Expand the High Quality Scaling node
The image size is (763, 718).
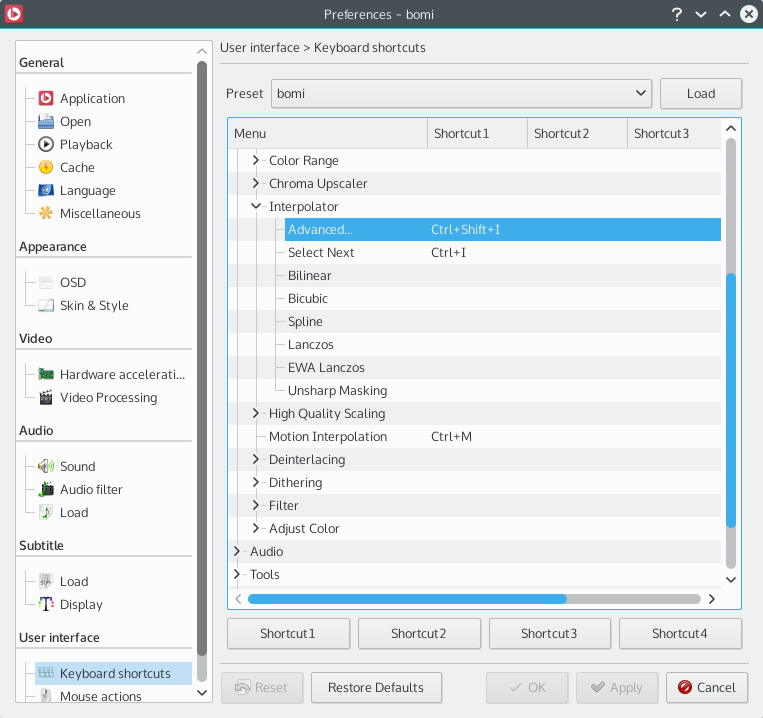click(256, 413)
